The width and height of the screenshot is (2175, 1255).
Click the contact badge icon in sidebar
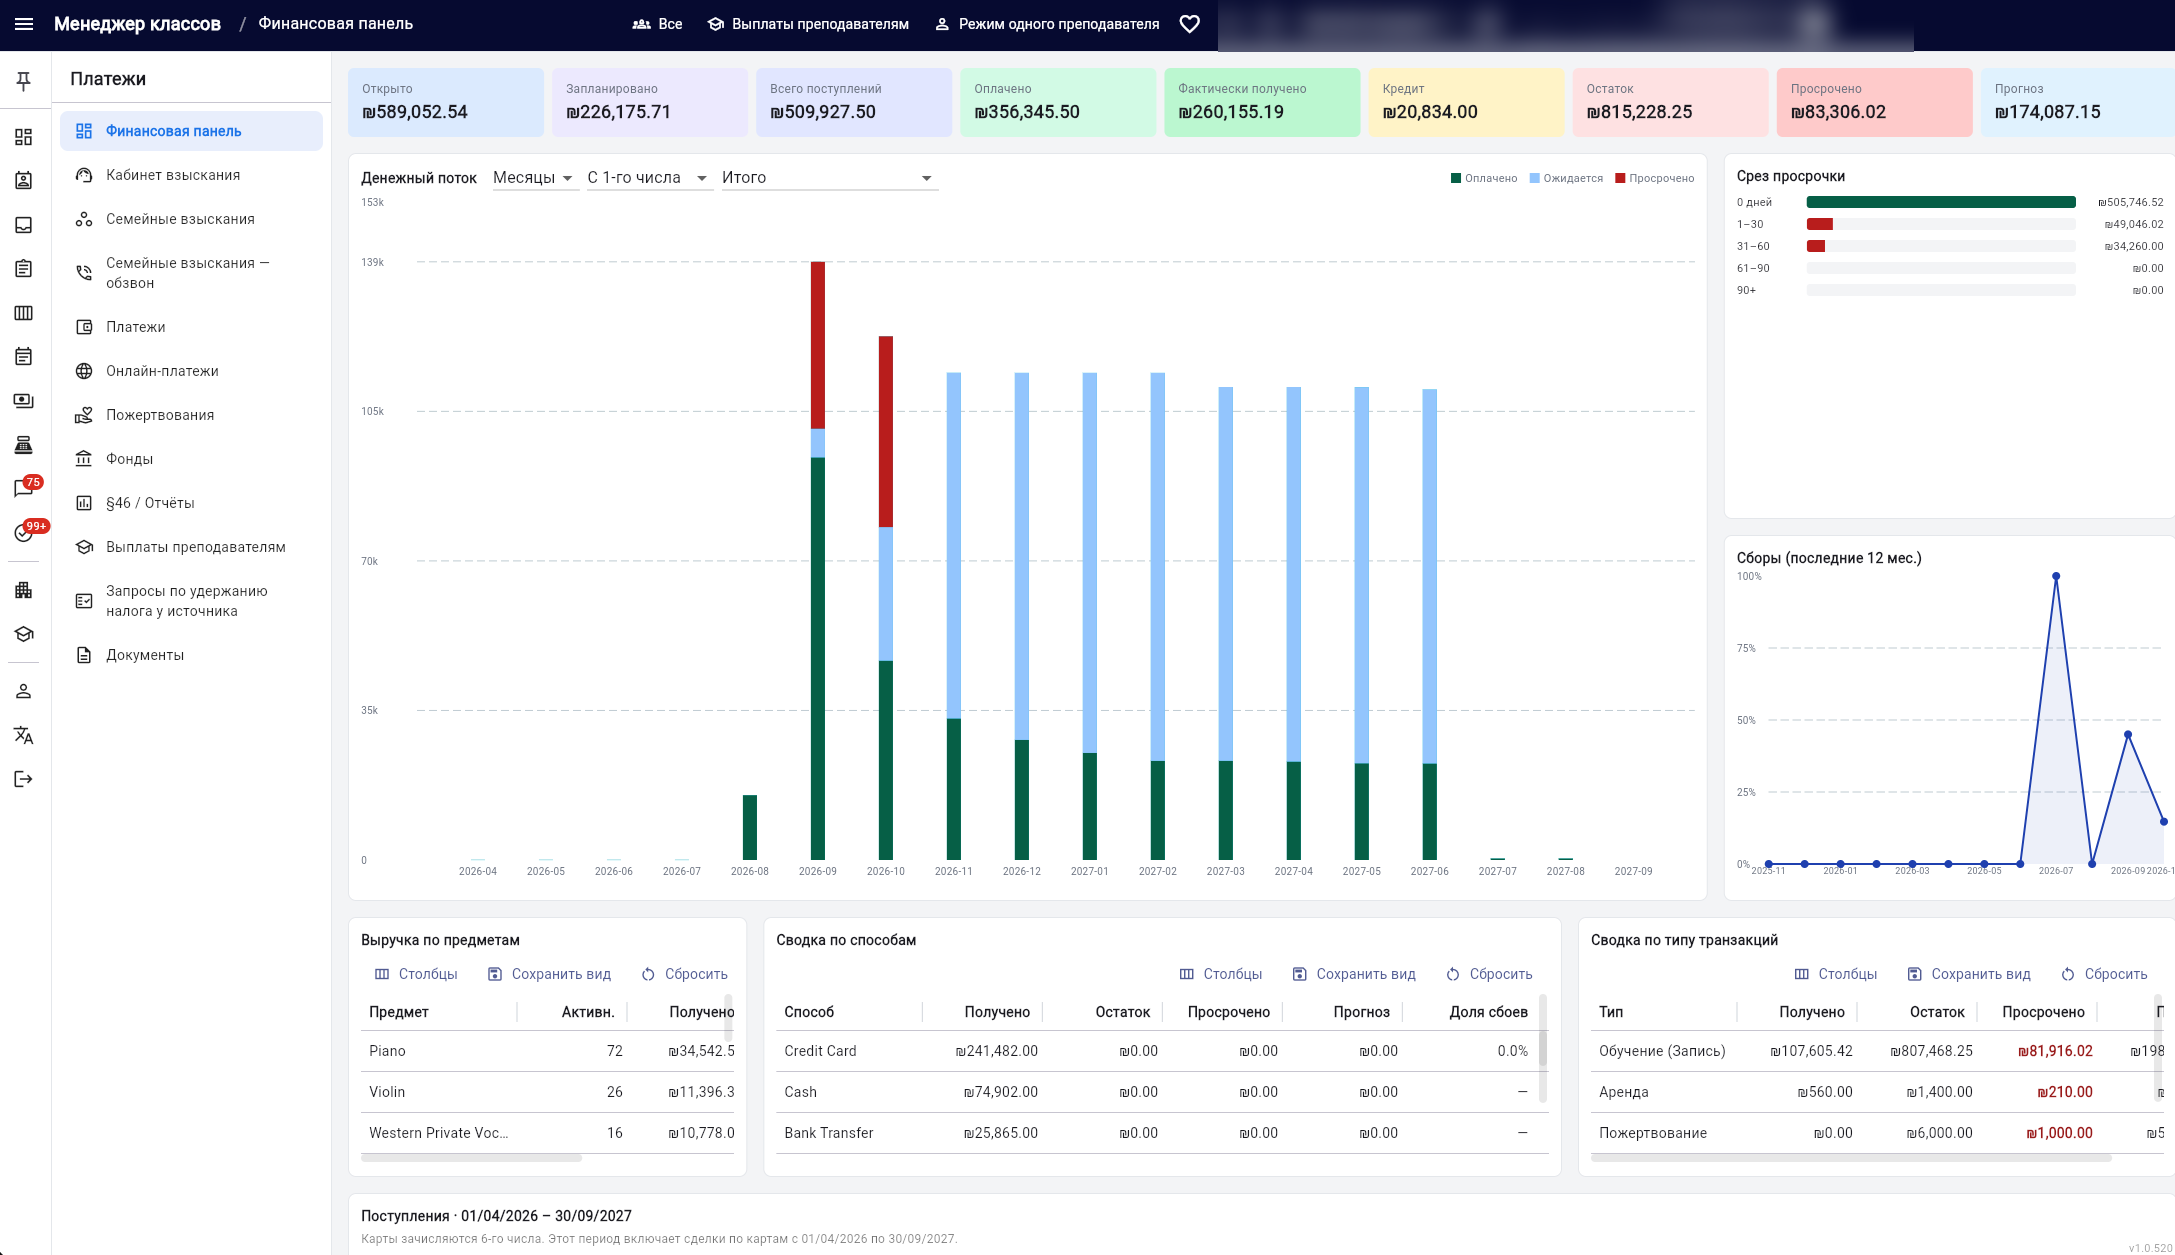pyautogui.click(x=24, y=181)
